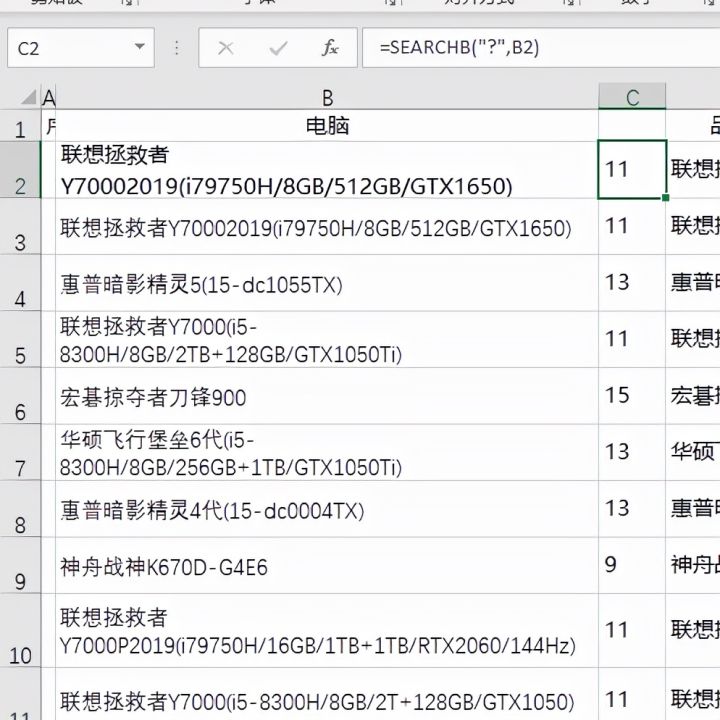720x720 pixels.
Task: Select the column C header
Action: 632,97
